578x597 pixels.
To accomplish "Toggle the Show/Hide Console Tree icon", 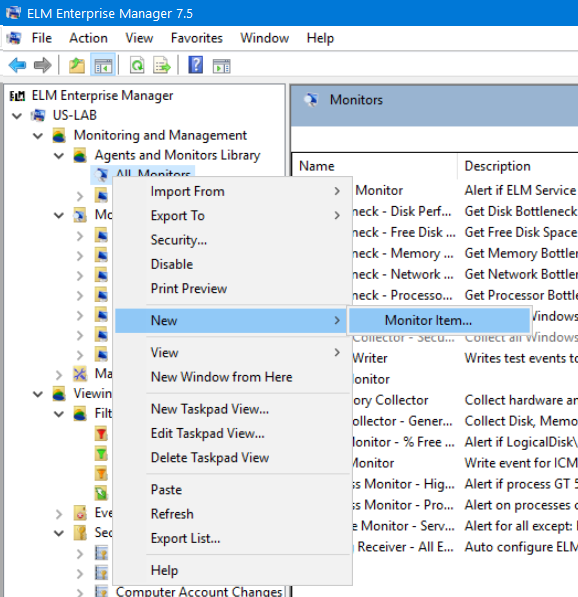I will tap(103, 65).
